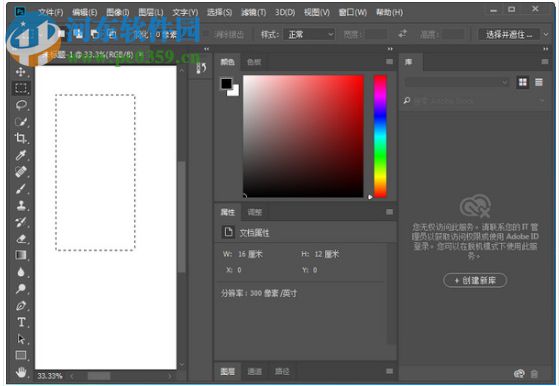Choose Intersect with selection mode
The width and height of the screenshot is (559, 386).
(112, 34)
